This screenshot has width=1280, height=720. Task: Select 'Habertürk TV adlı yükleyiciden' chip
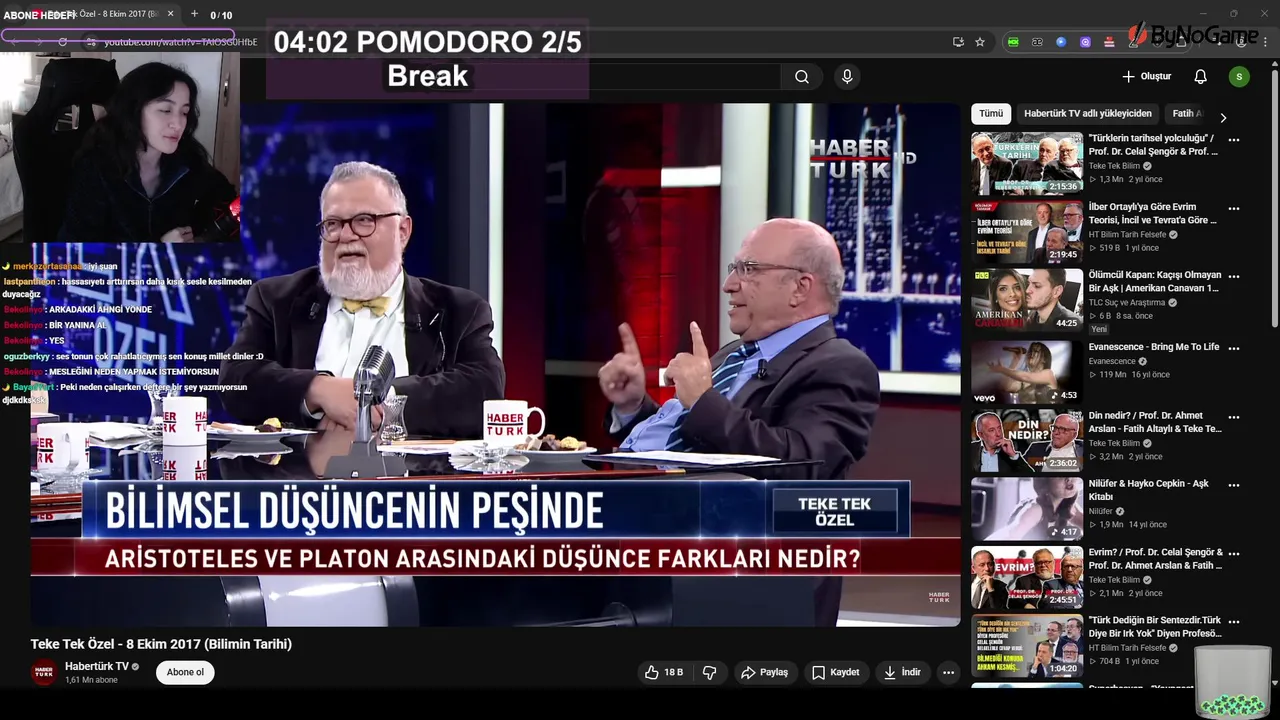(x=1088, y=114)
